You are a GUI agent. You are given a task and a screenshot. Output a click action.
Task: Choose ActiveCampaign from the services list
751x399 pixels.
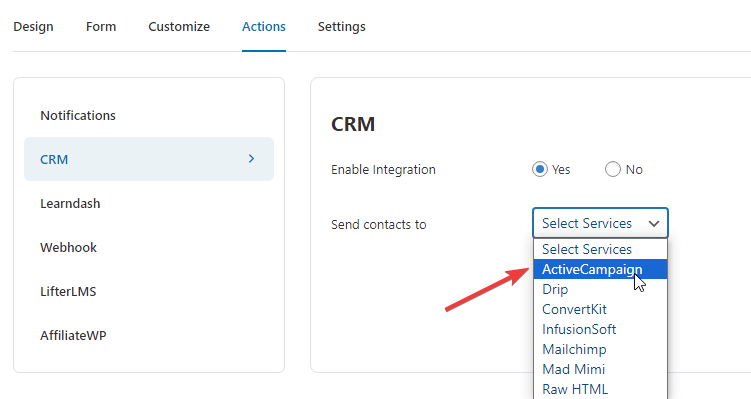[600, 269]
